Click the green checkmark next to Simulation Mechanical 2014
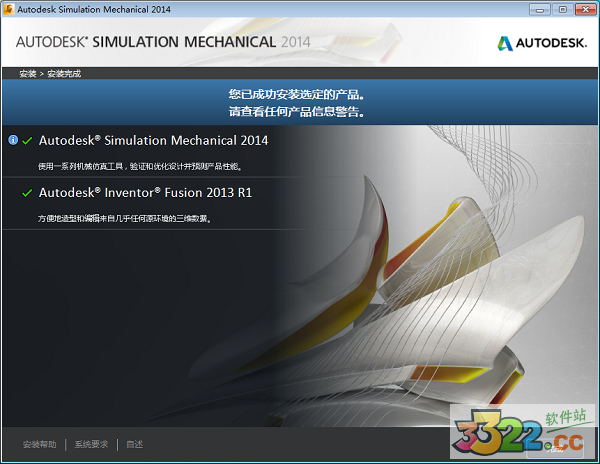This screenshot has width=600, height=464. click(27, 141)
